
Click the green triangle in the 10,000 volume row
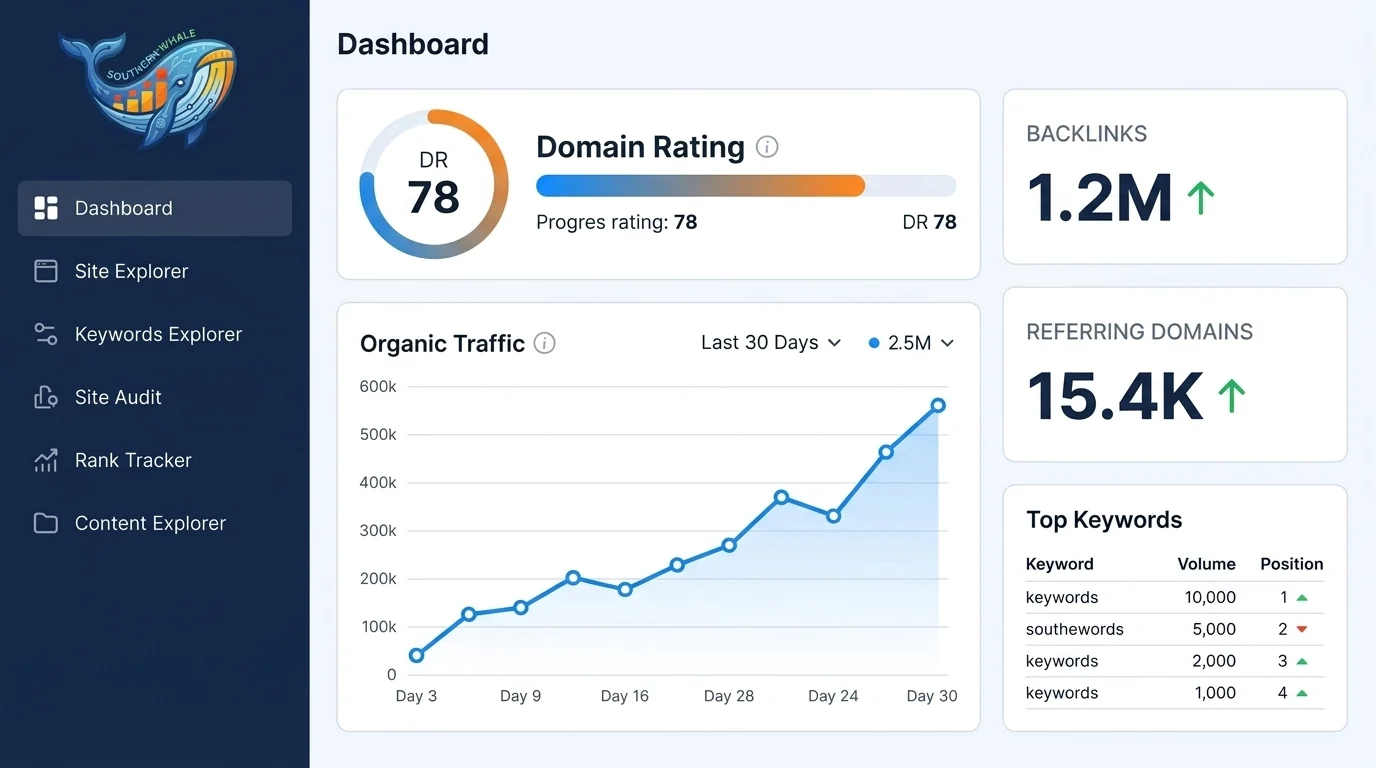1302,598
